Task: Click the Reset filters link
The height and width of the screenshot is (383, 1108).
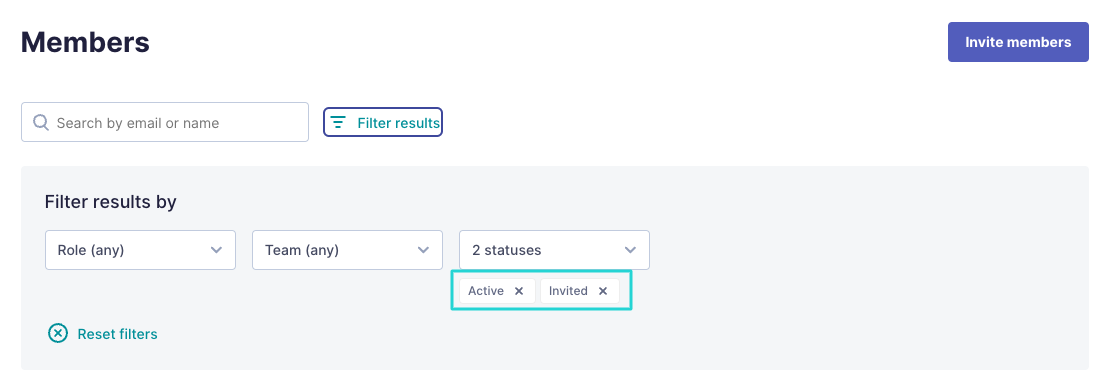Action: point(117,334)
